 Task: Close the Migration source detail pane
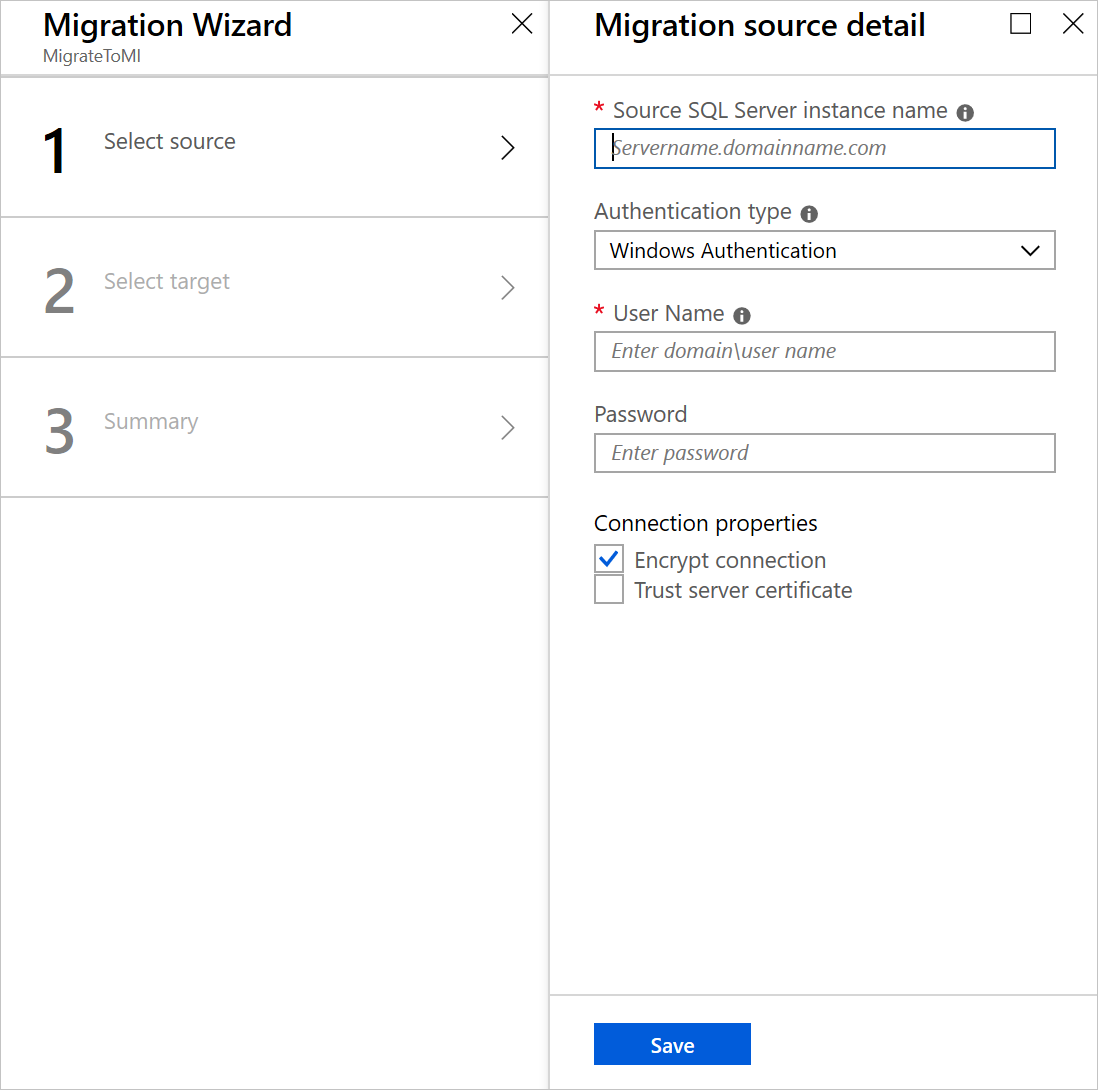pyautogui.click(x=1073, y=24)
